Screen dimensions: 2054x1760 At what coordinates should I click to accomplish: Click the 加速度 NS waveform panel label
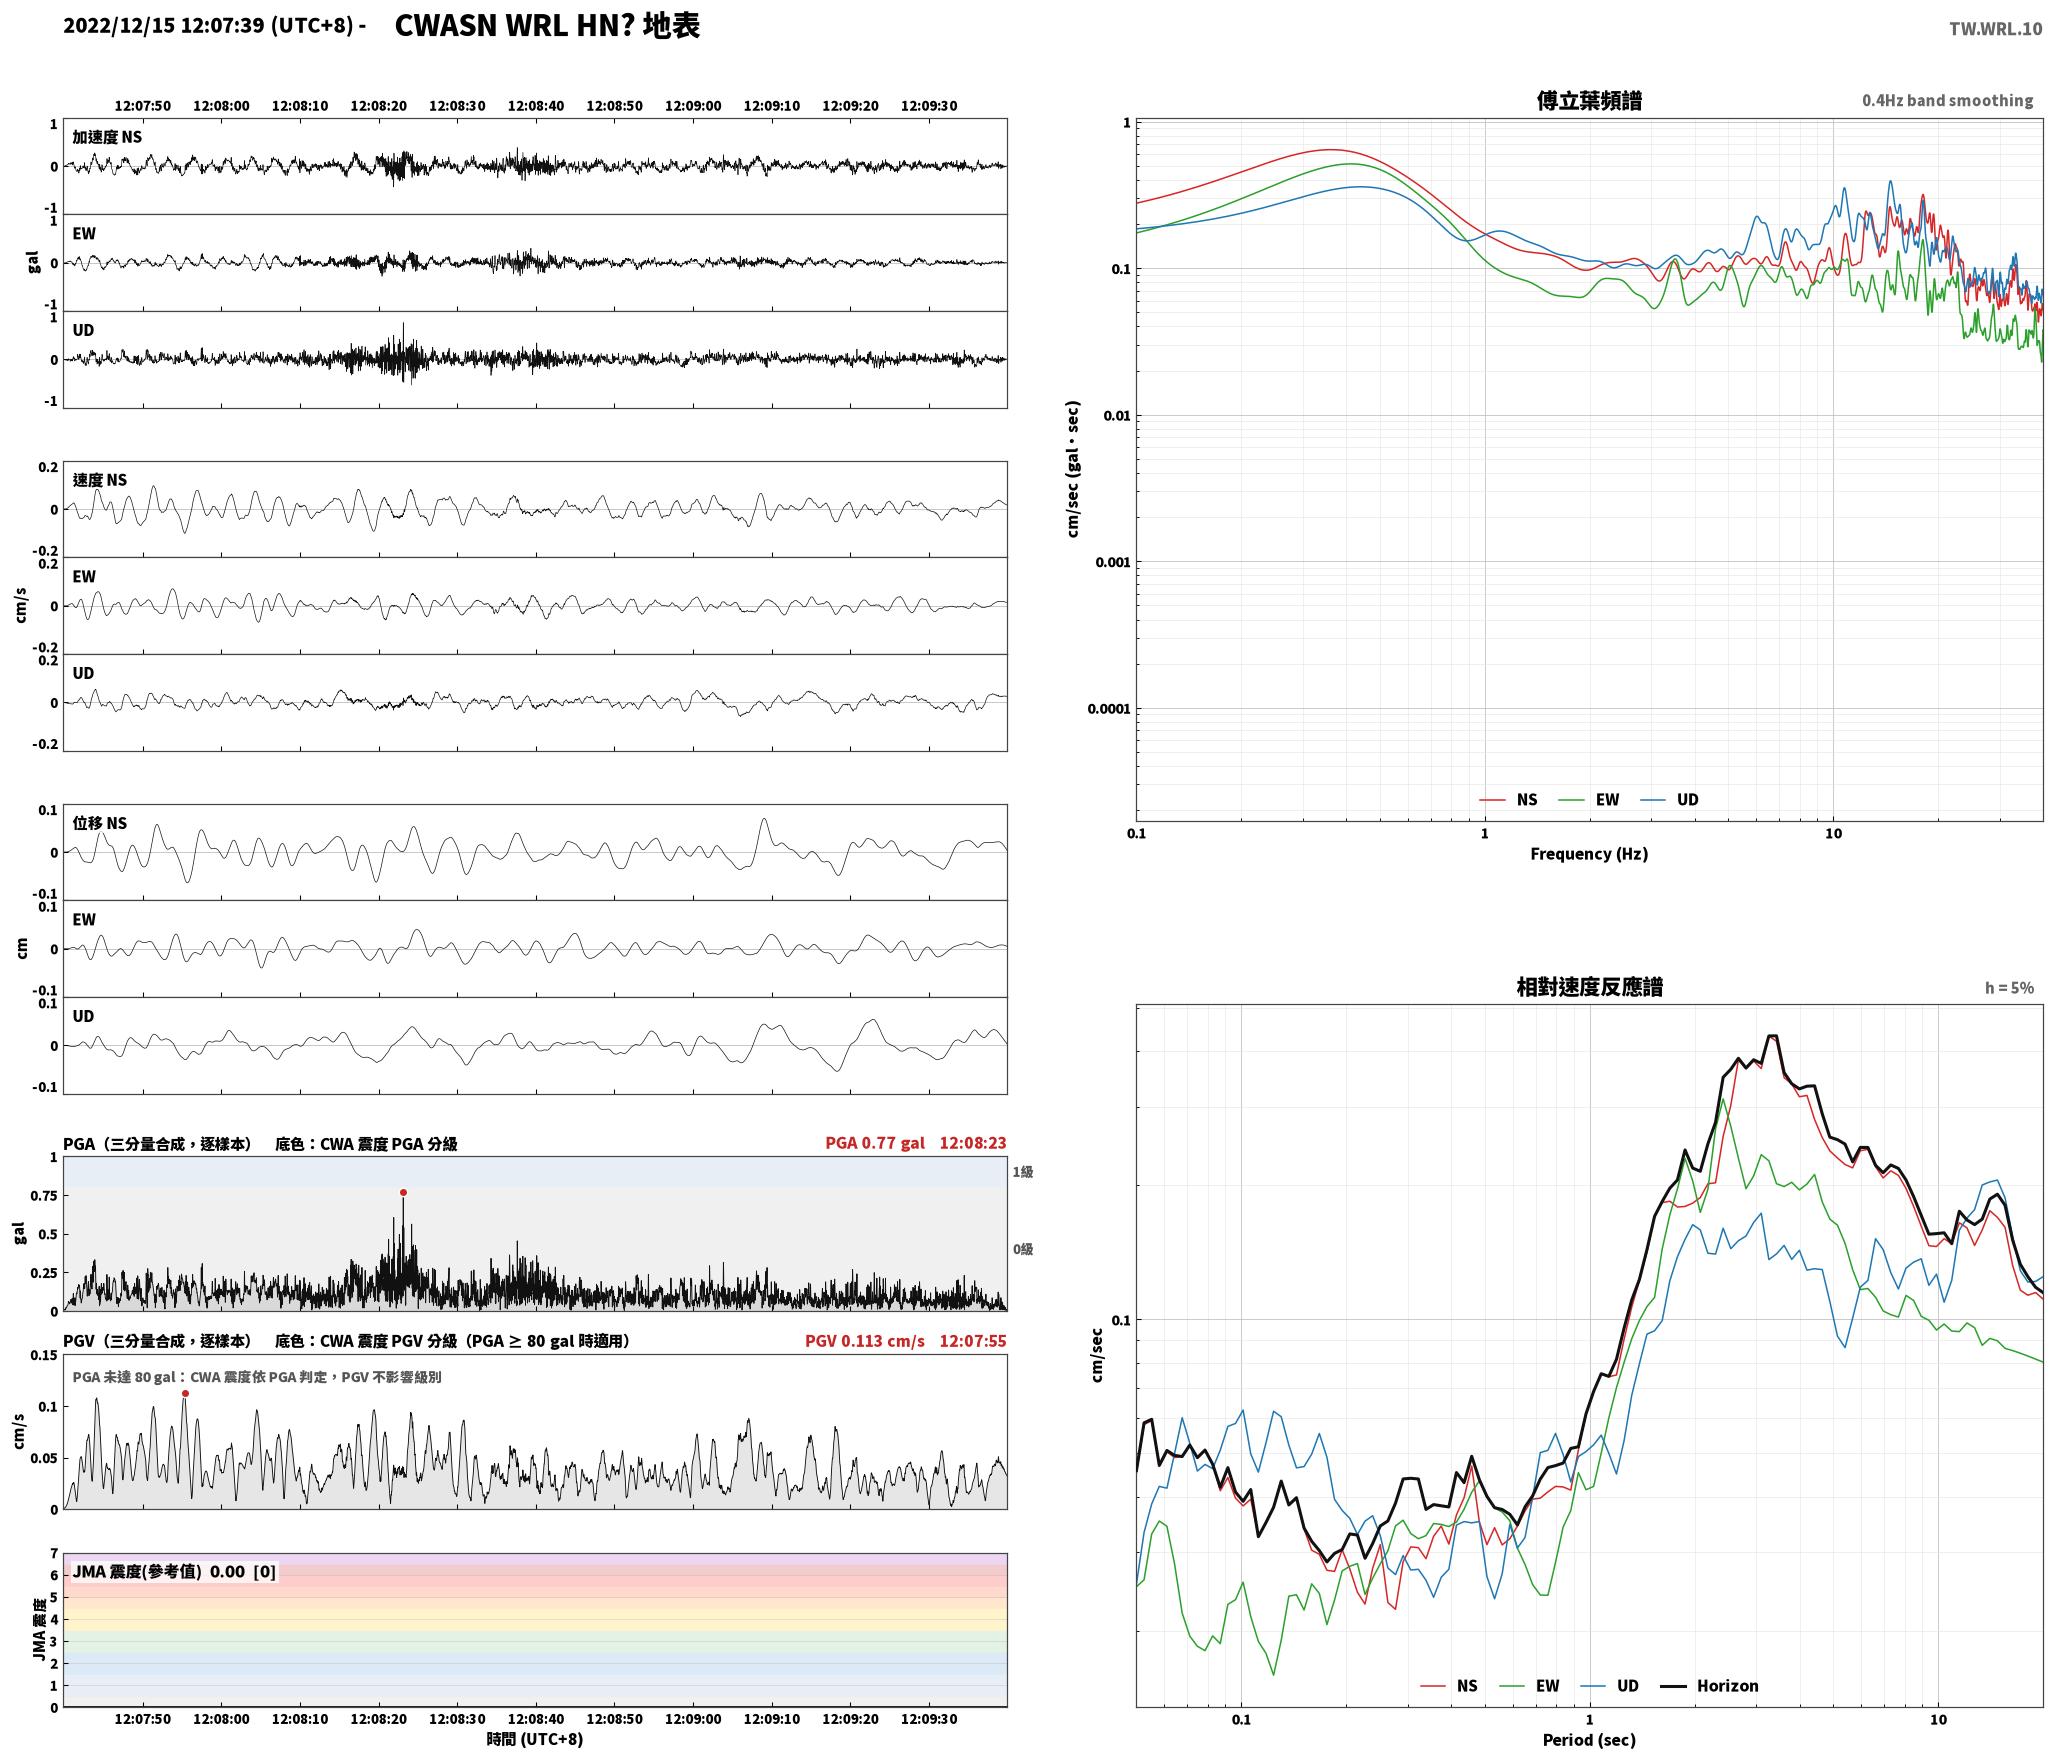pyautogui.click(x=107, y=137)
